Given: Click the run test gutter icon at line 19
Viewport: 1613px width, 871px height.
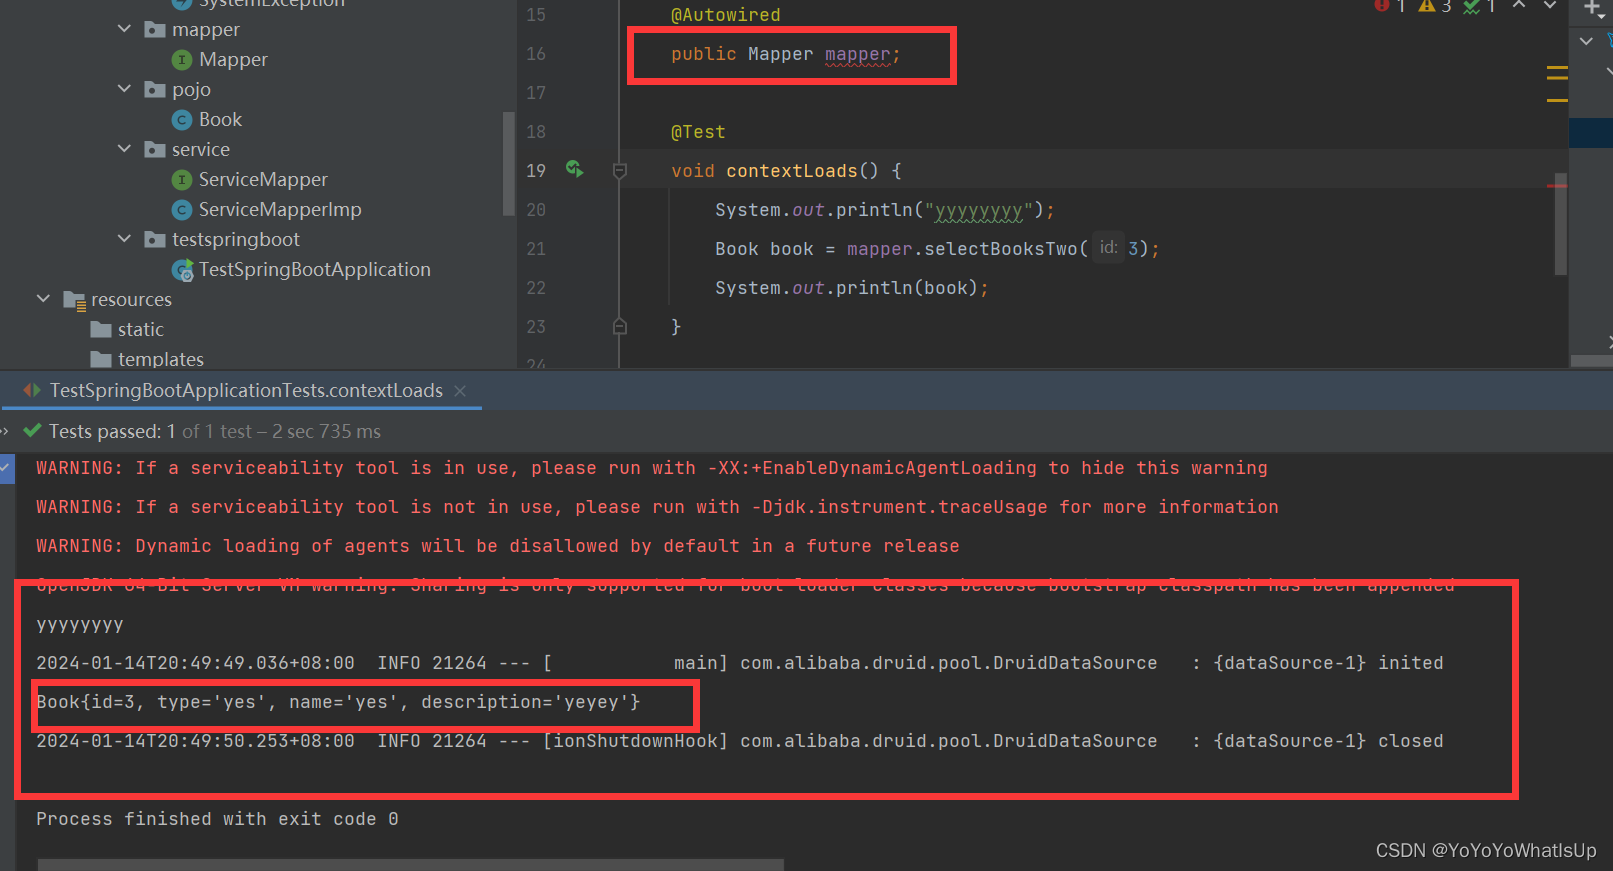Looking at the screenshot, I should point(575,169).
